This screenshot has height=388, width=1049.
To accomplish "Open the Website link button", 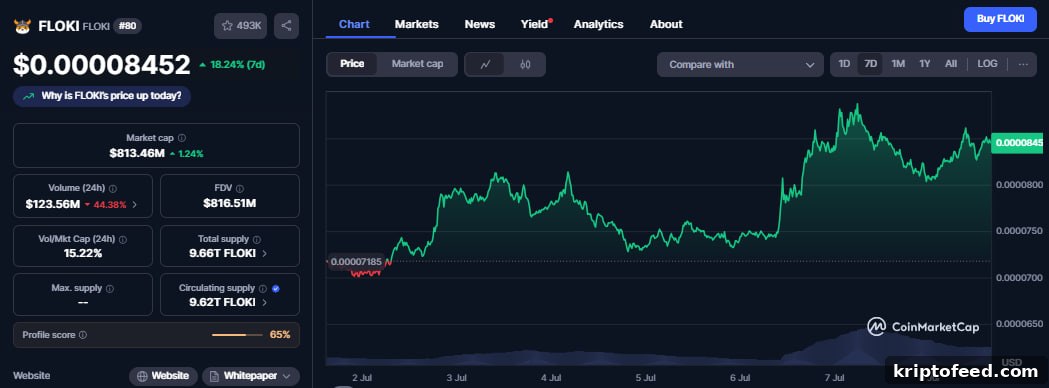I will [x=163, y=376].
